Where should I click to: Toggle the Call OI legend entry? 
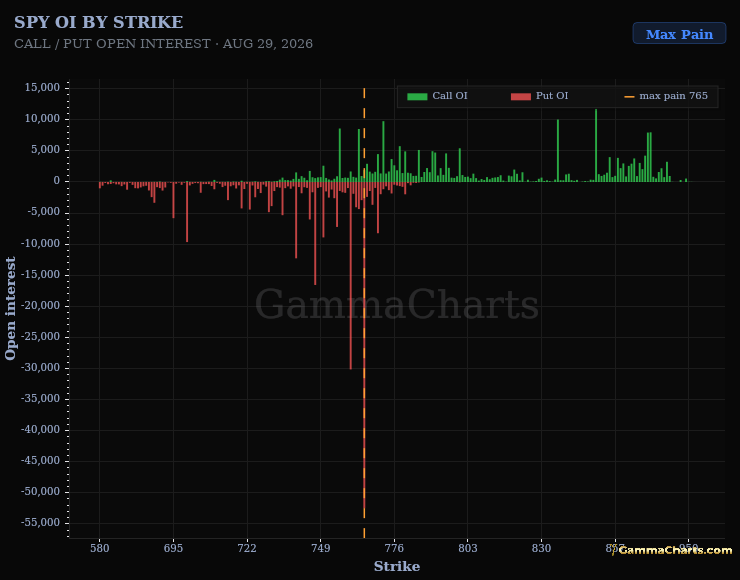(437, 96)
